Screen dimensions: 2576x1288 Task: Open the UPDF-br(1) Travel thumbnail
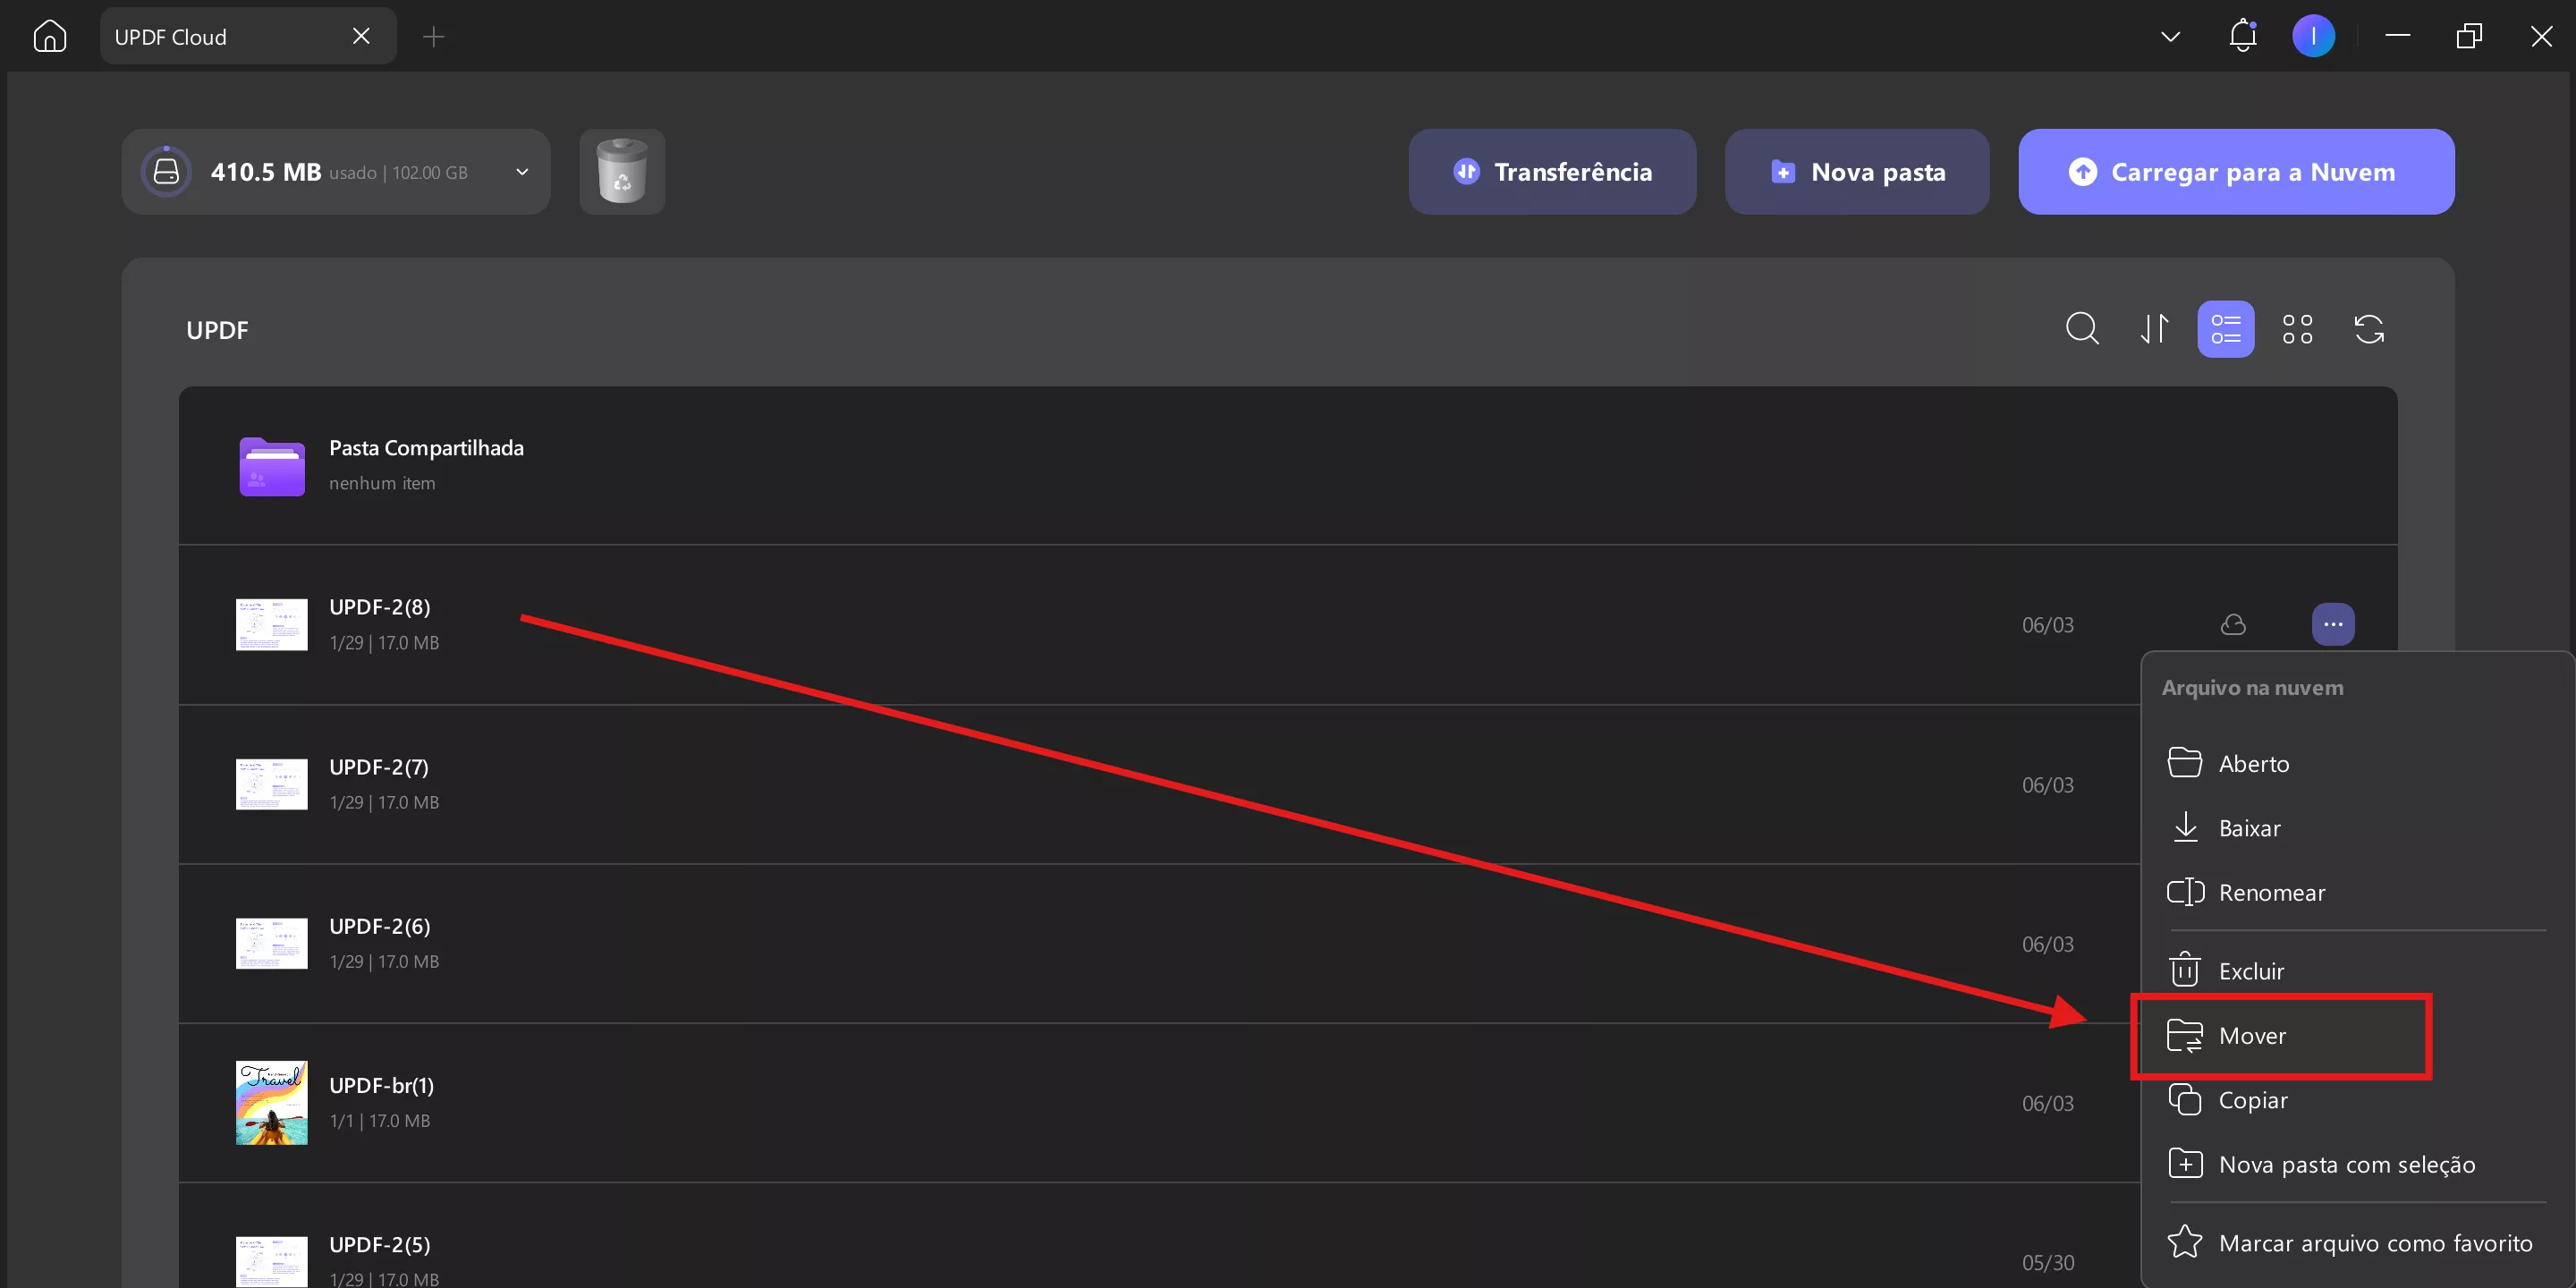pos(271,1103)
